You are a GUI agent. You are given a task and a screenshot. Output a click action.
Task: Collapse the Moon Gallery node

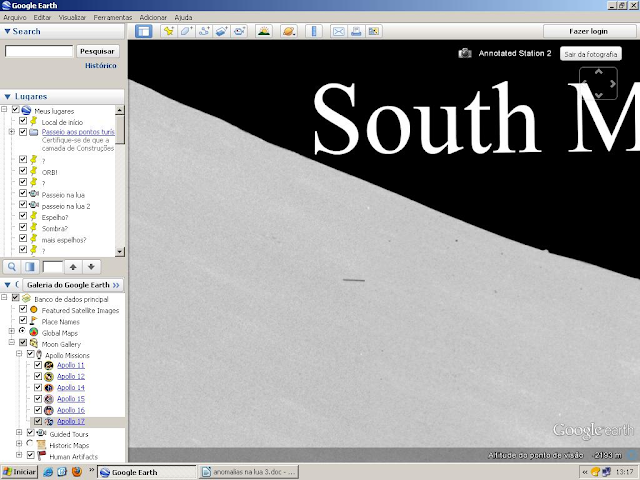(x=12, y=342)
